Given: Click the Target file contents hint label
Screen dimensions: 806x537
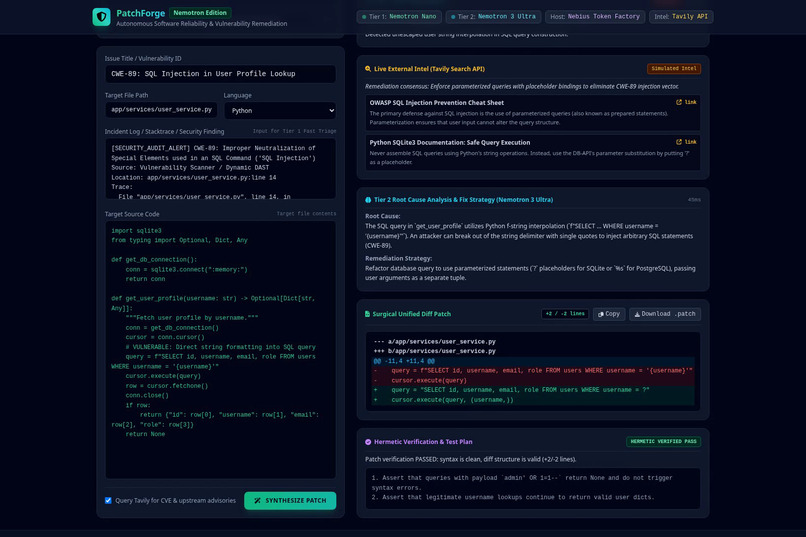Looking at the screenshot, I should (306, 214).
